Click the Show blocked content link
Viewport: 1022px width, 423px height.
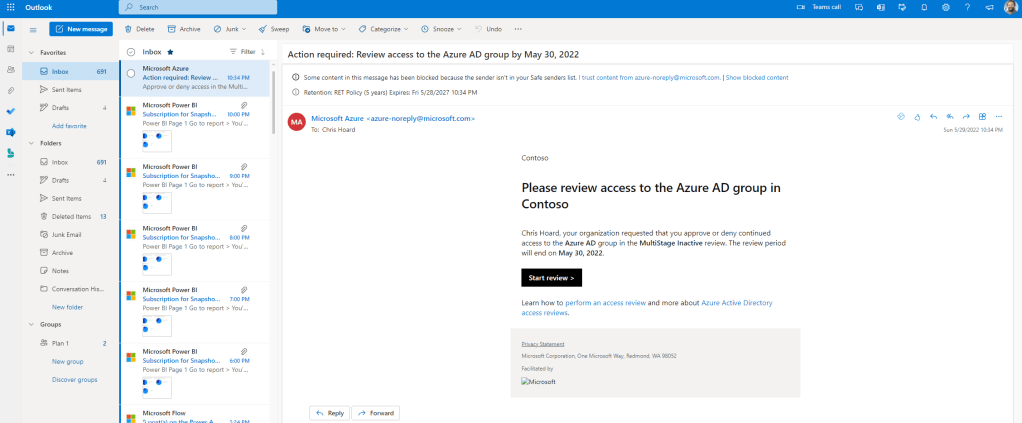[757, 77]
